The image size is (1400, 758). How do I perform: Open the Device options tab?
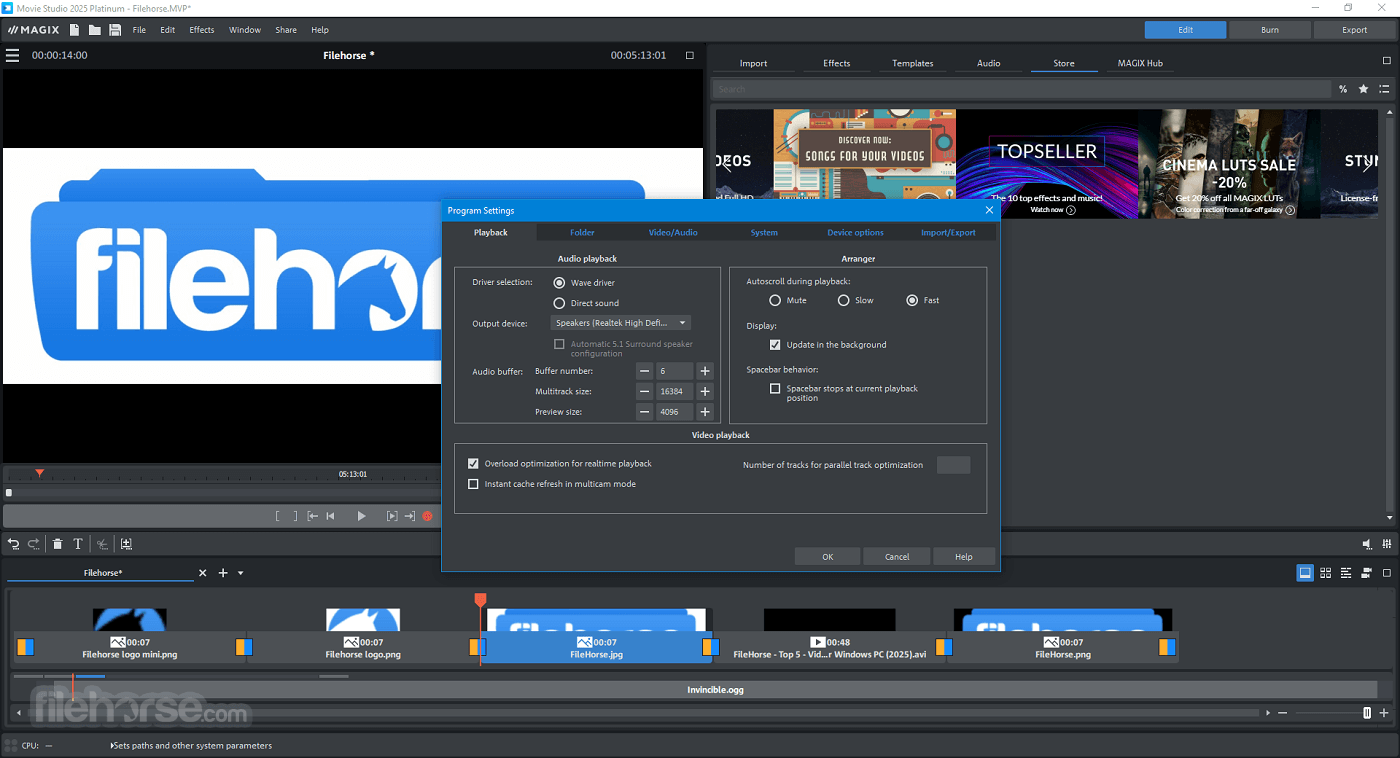[855, 232]
